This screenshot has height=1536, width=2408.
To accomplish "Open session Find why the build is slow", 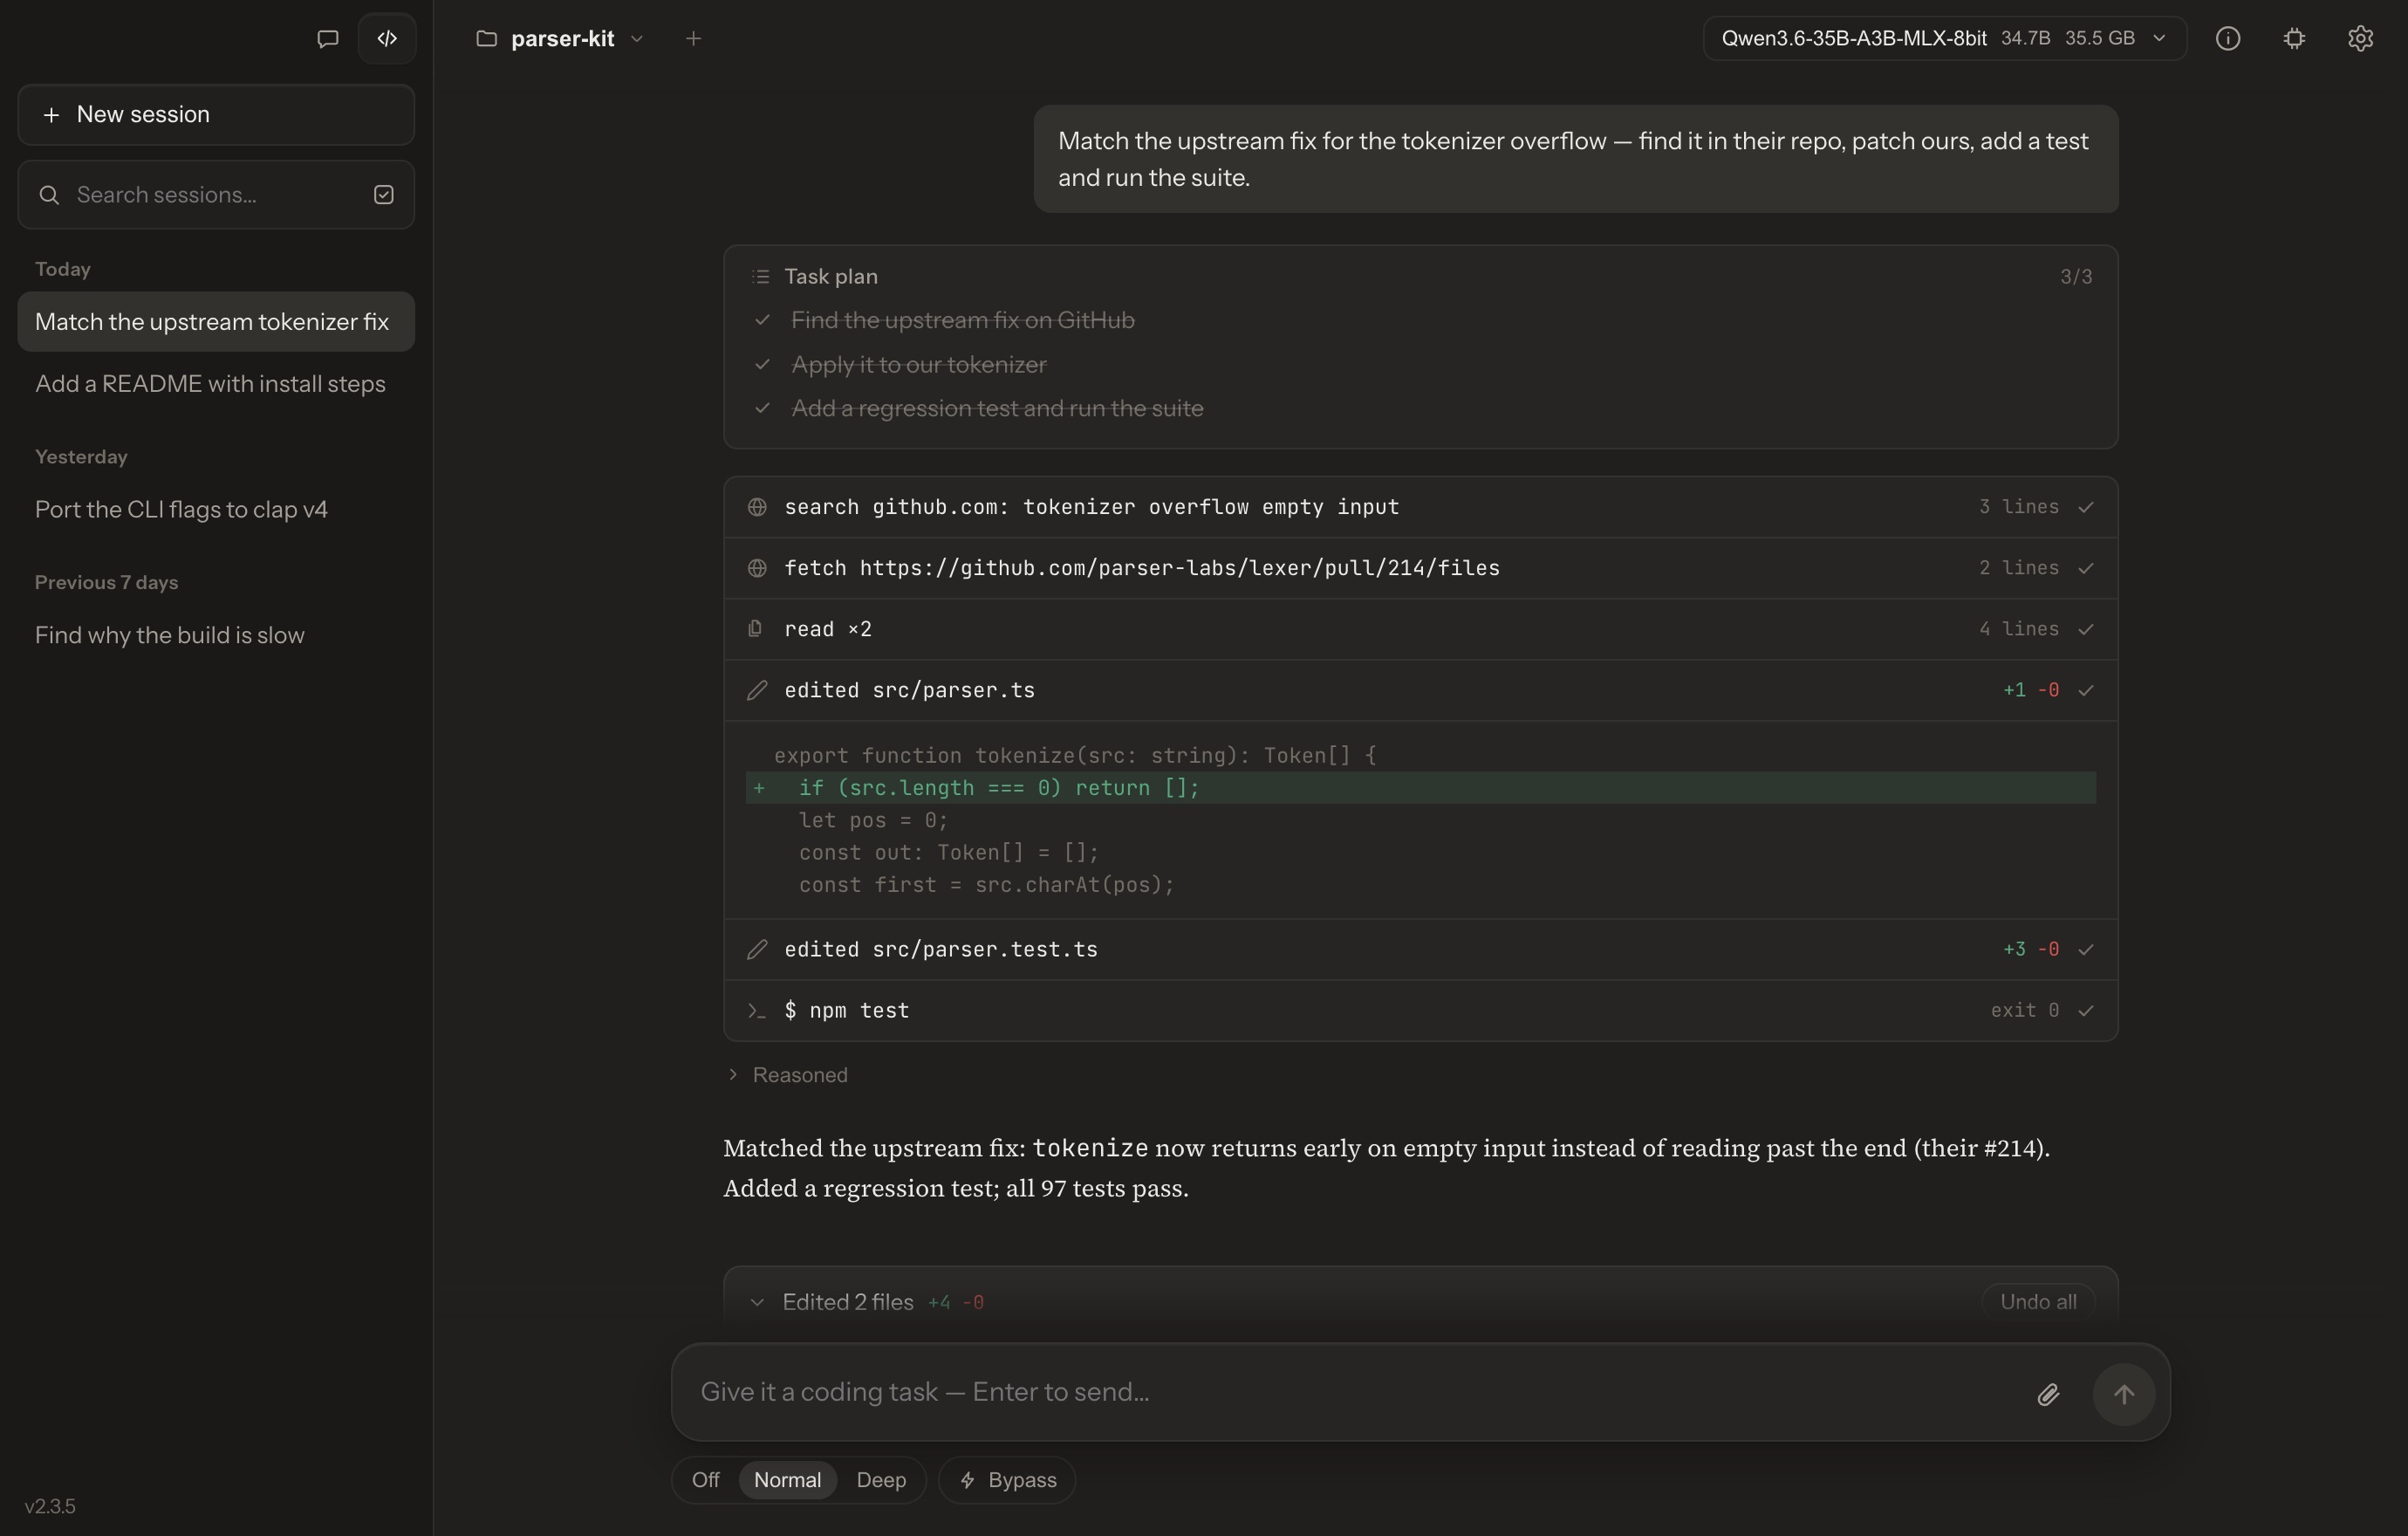I will (x=216, y=636).
